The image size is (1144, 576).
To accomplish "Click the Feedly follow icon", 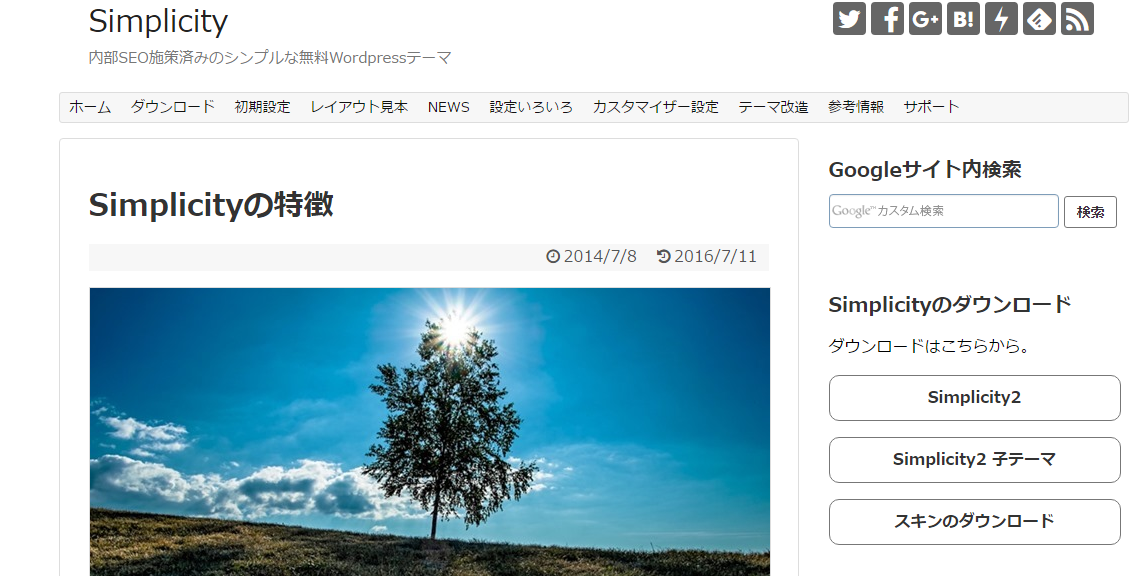I will 1039,19.
